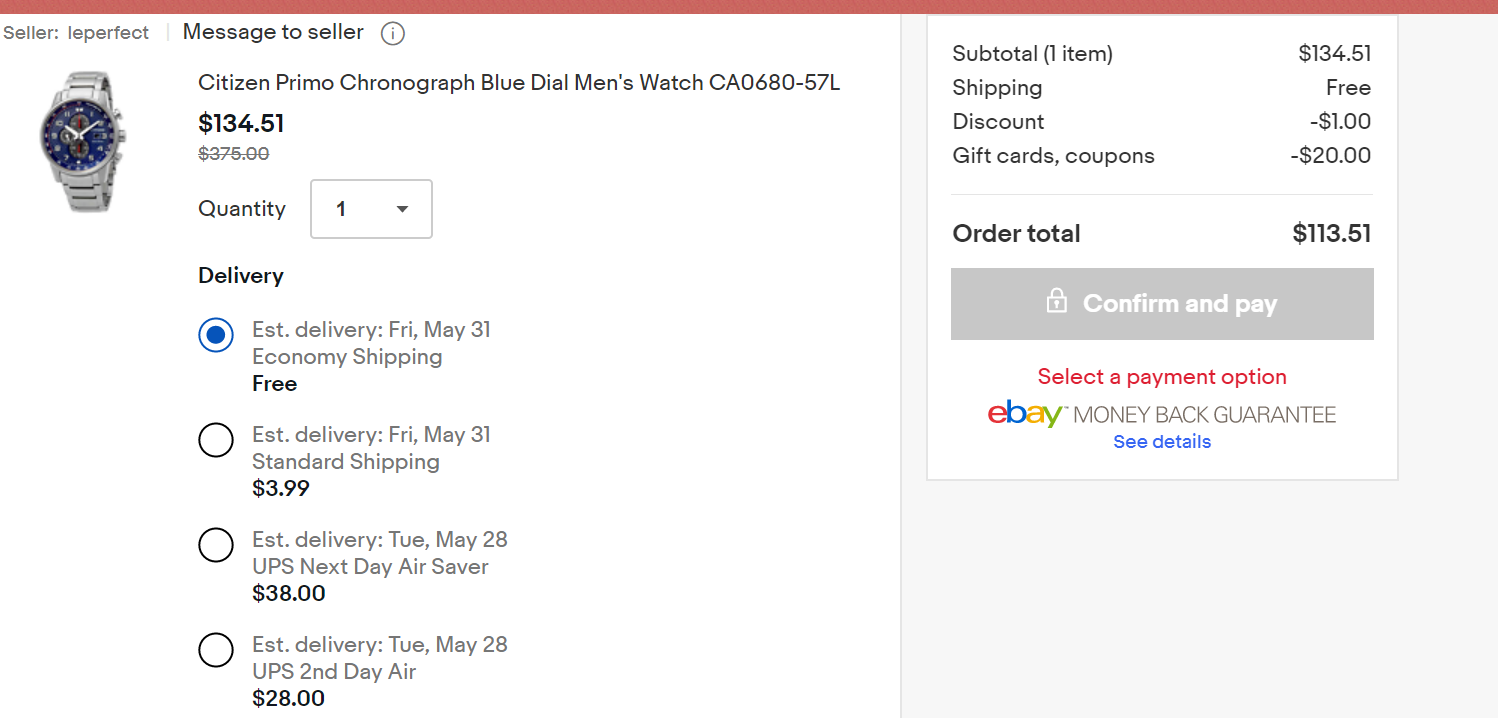Open the Quantity dropdown

click(372, 209)
